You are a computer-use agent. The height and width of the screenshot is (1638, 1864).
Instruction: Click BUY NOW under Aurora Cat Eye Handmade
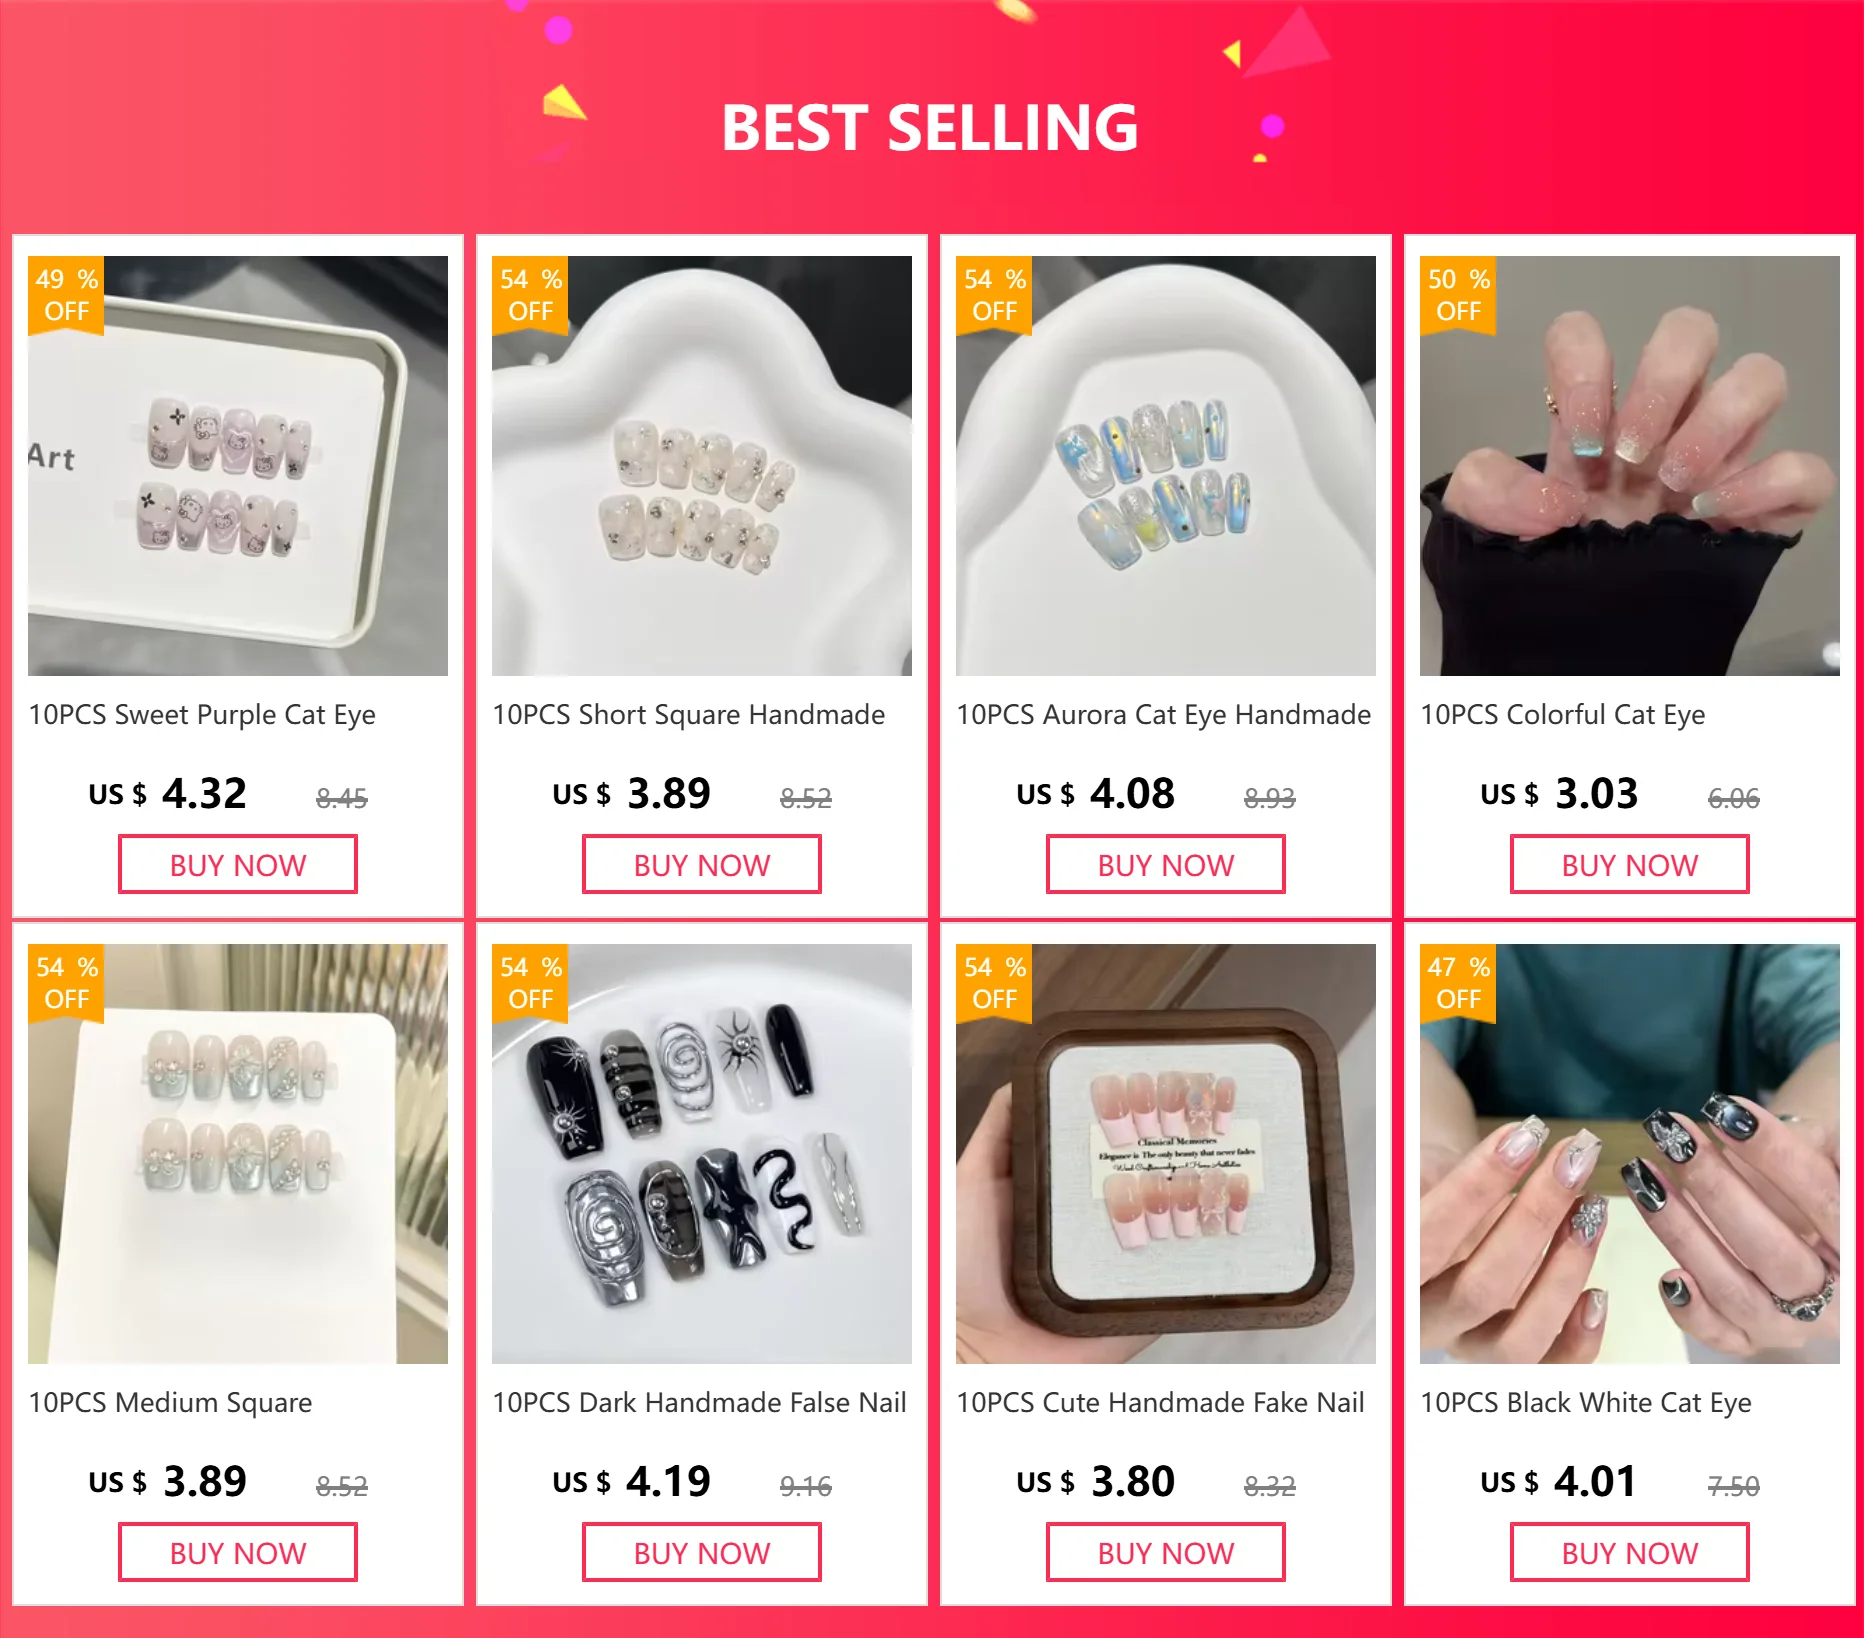[x=1166, y=864]
